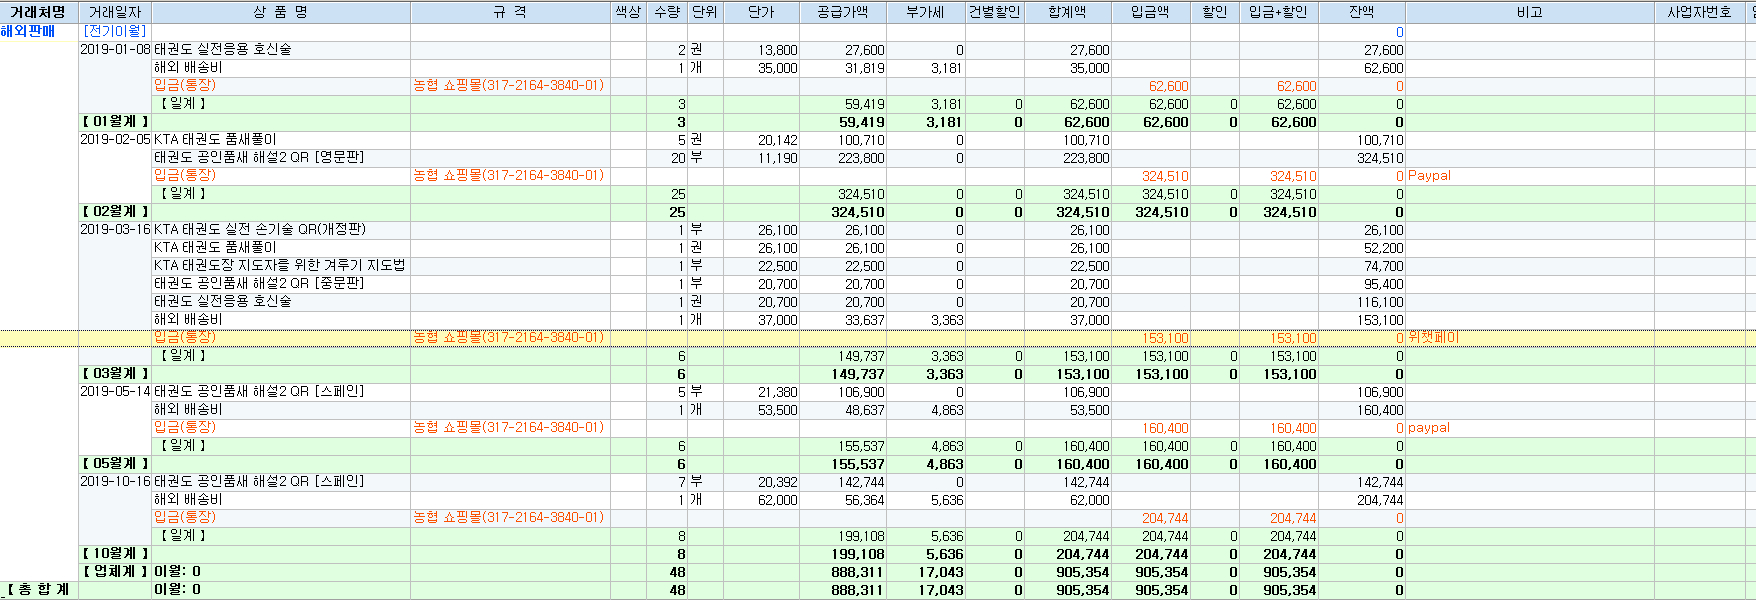Click the 2019-10-16 date cell
The image size is (1756, 603).
[115, 482]
